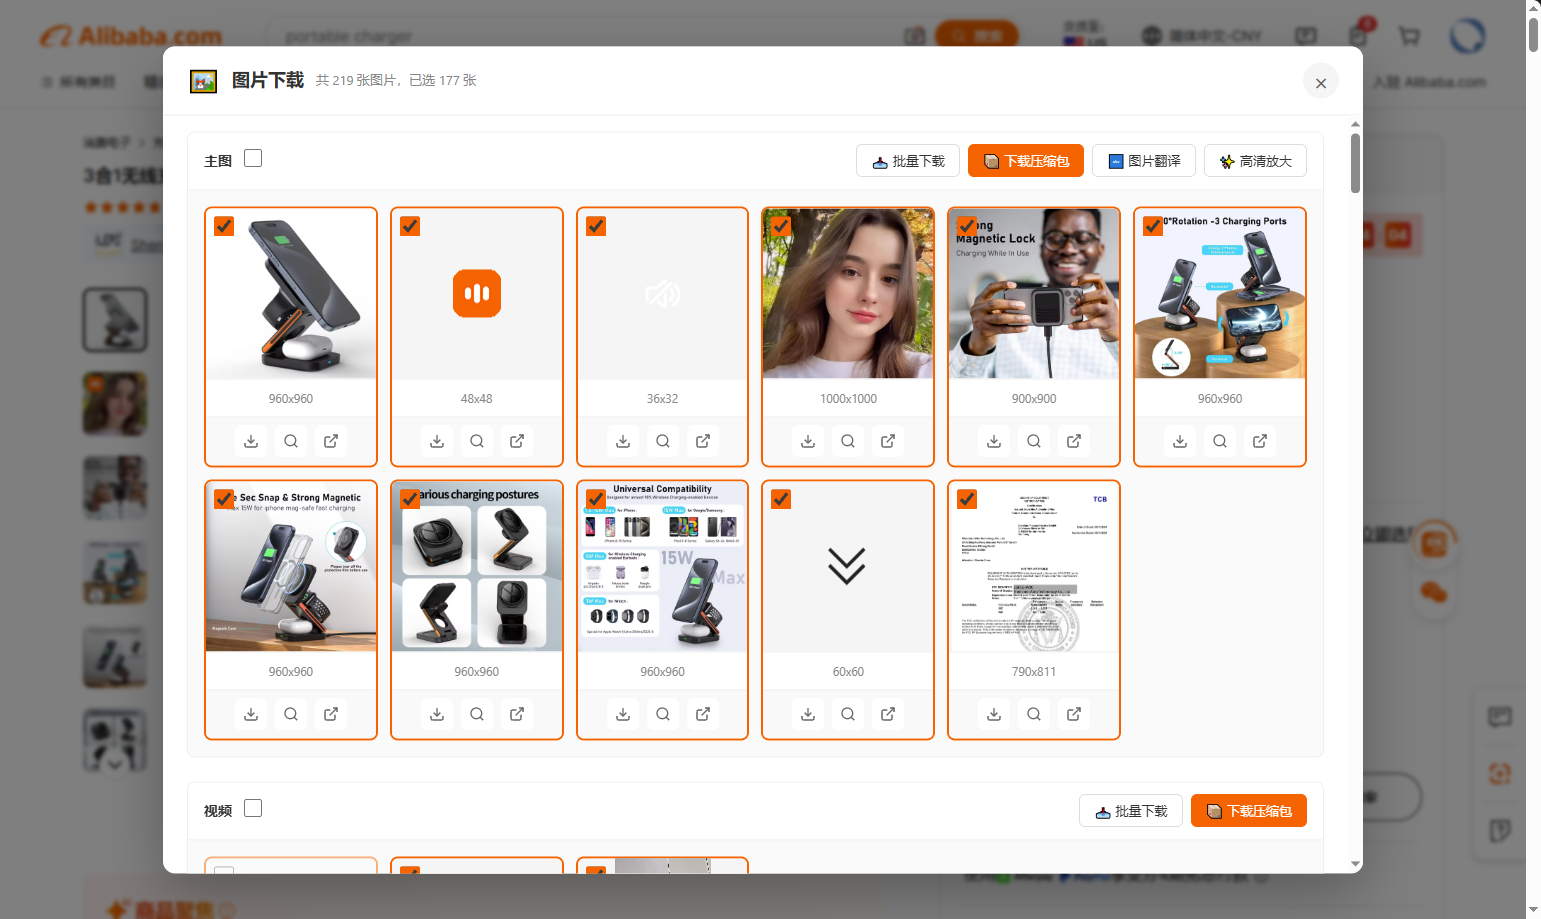Select the Rotation 3 Charging Ports thumbnail
The image size is (1541, 919).
1219,294
